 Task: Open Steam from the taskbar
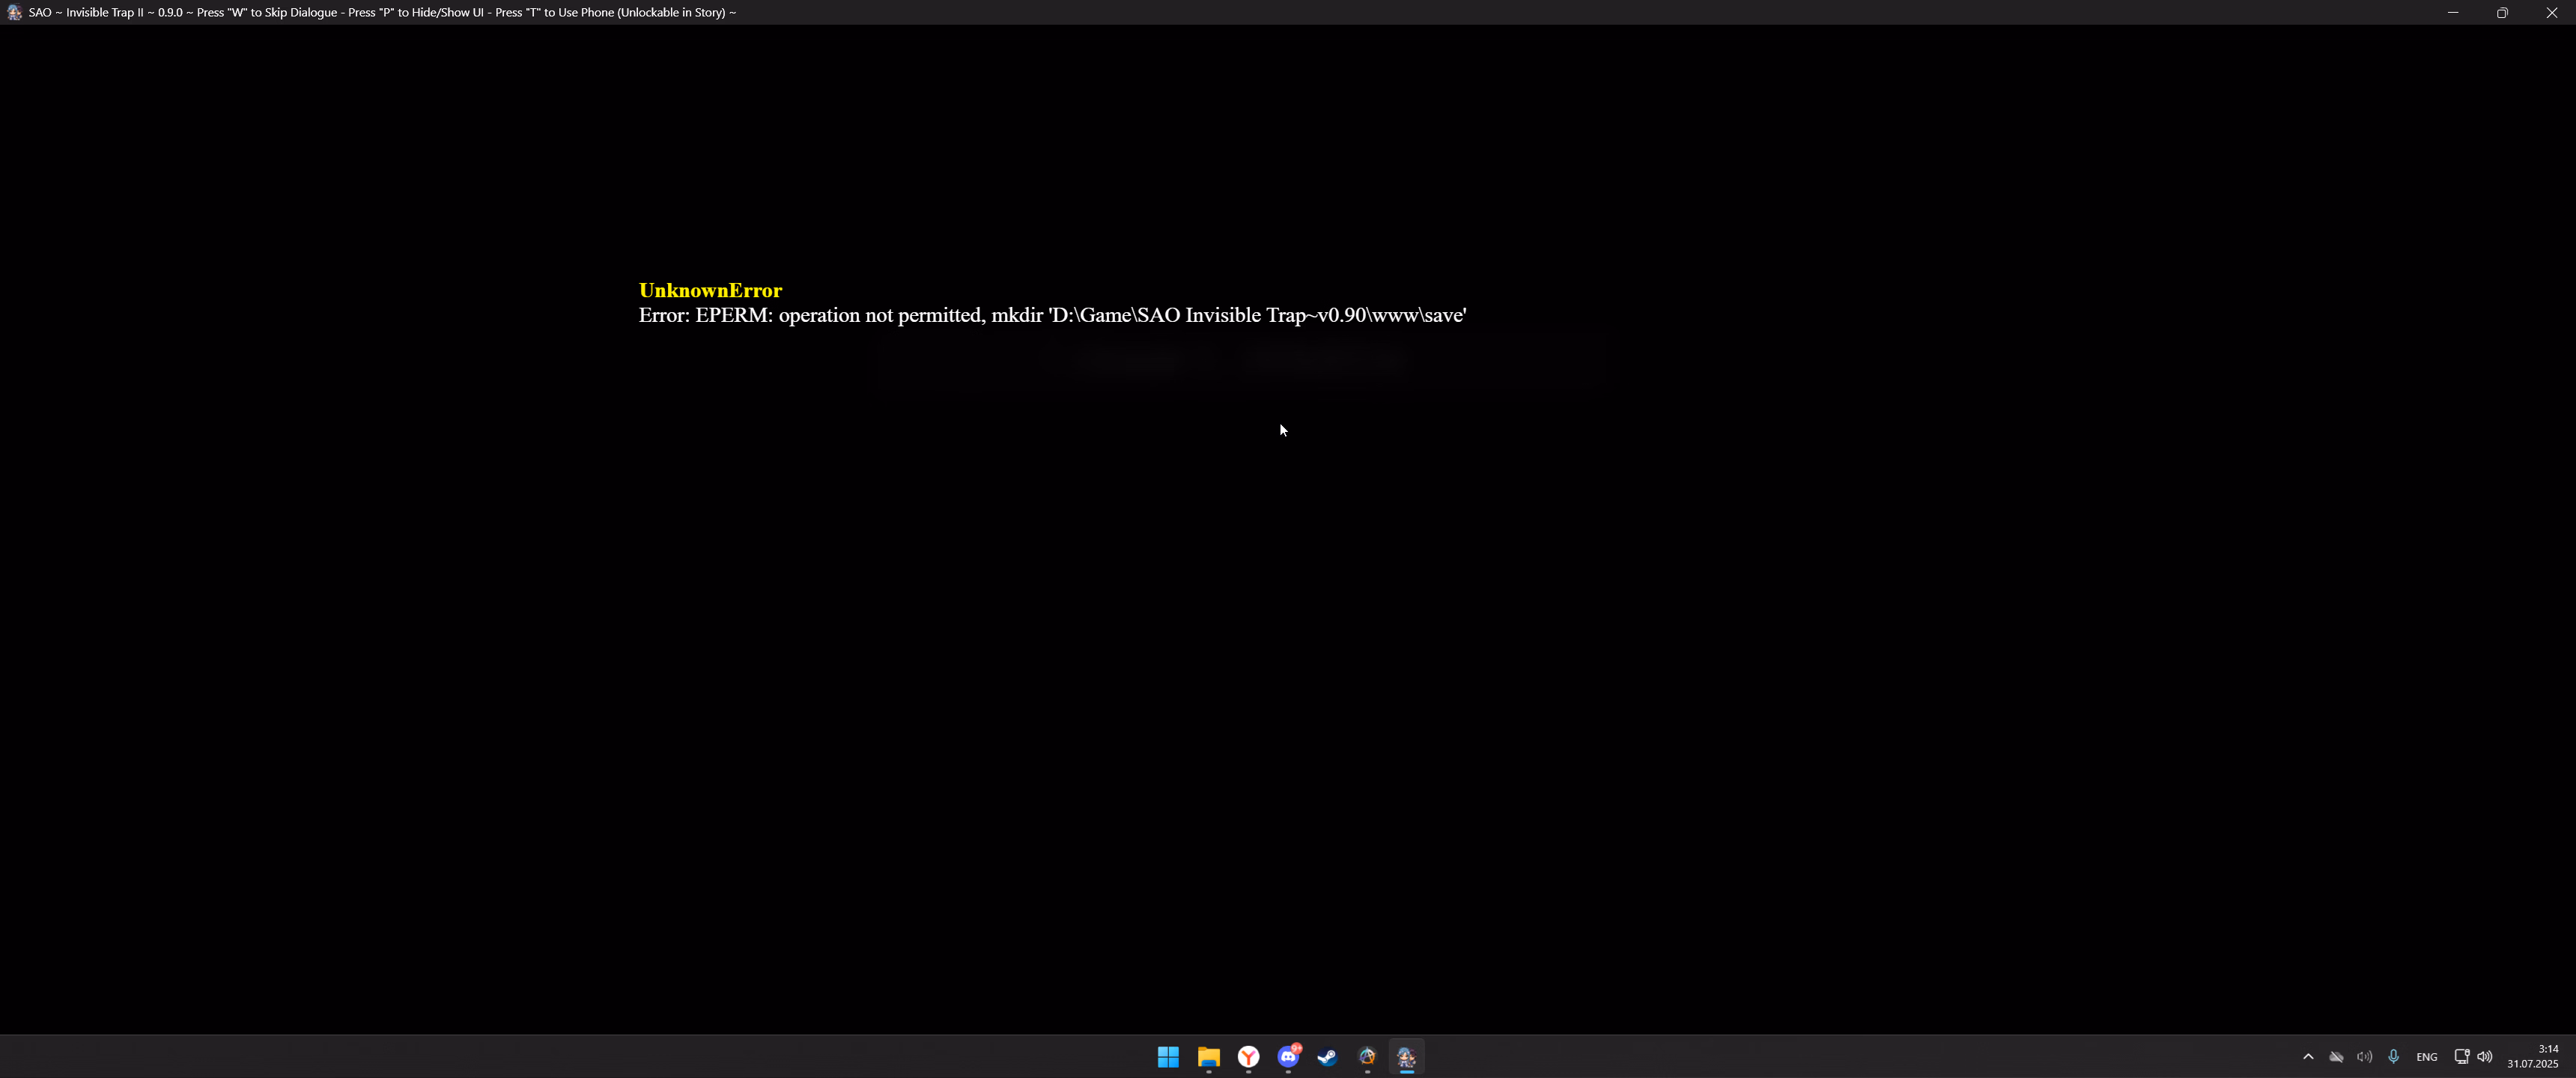pyautogui.click(x=1327, y=1057)
